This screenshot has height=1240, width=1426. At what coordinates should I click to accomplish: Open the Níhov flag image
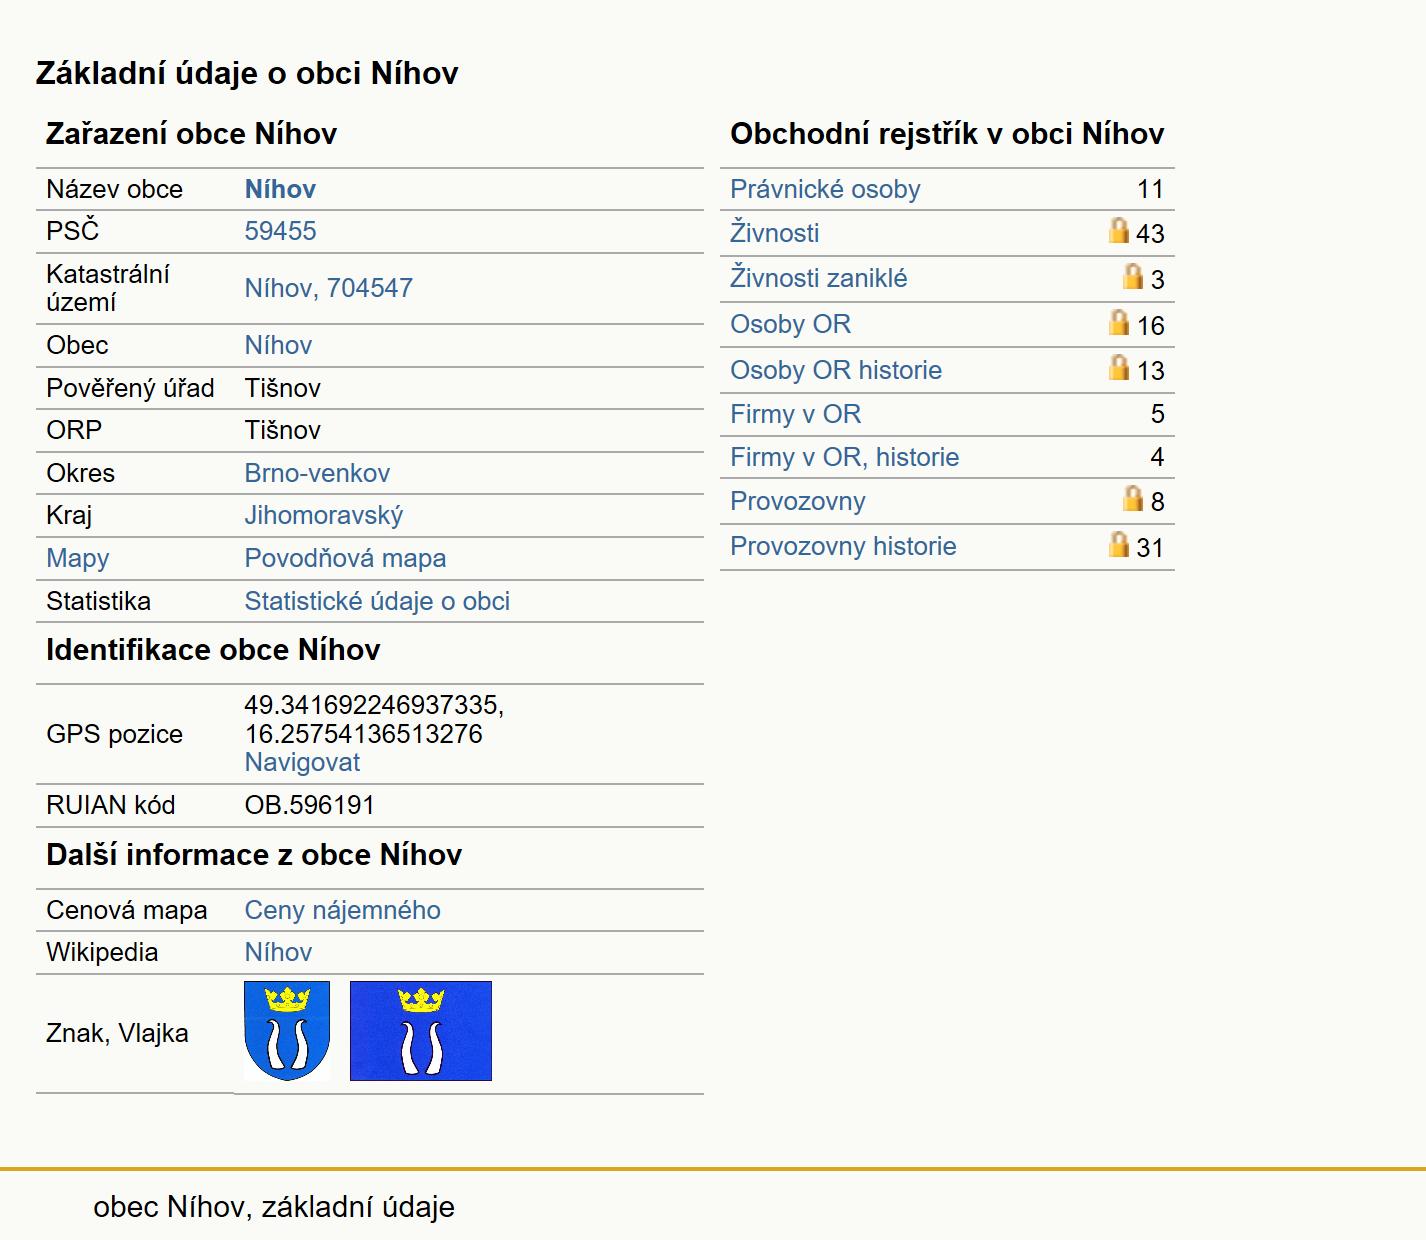click(421, 1031)
